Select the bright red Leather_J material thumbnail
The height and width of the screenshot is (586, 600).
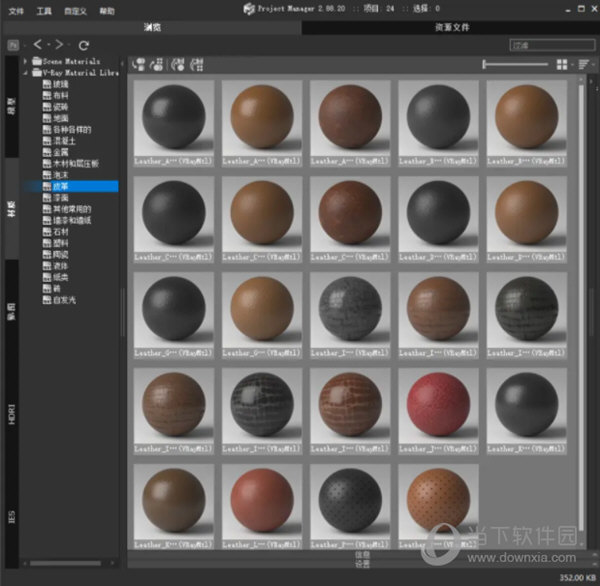click(438, 411)
